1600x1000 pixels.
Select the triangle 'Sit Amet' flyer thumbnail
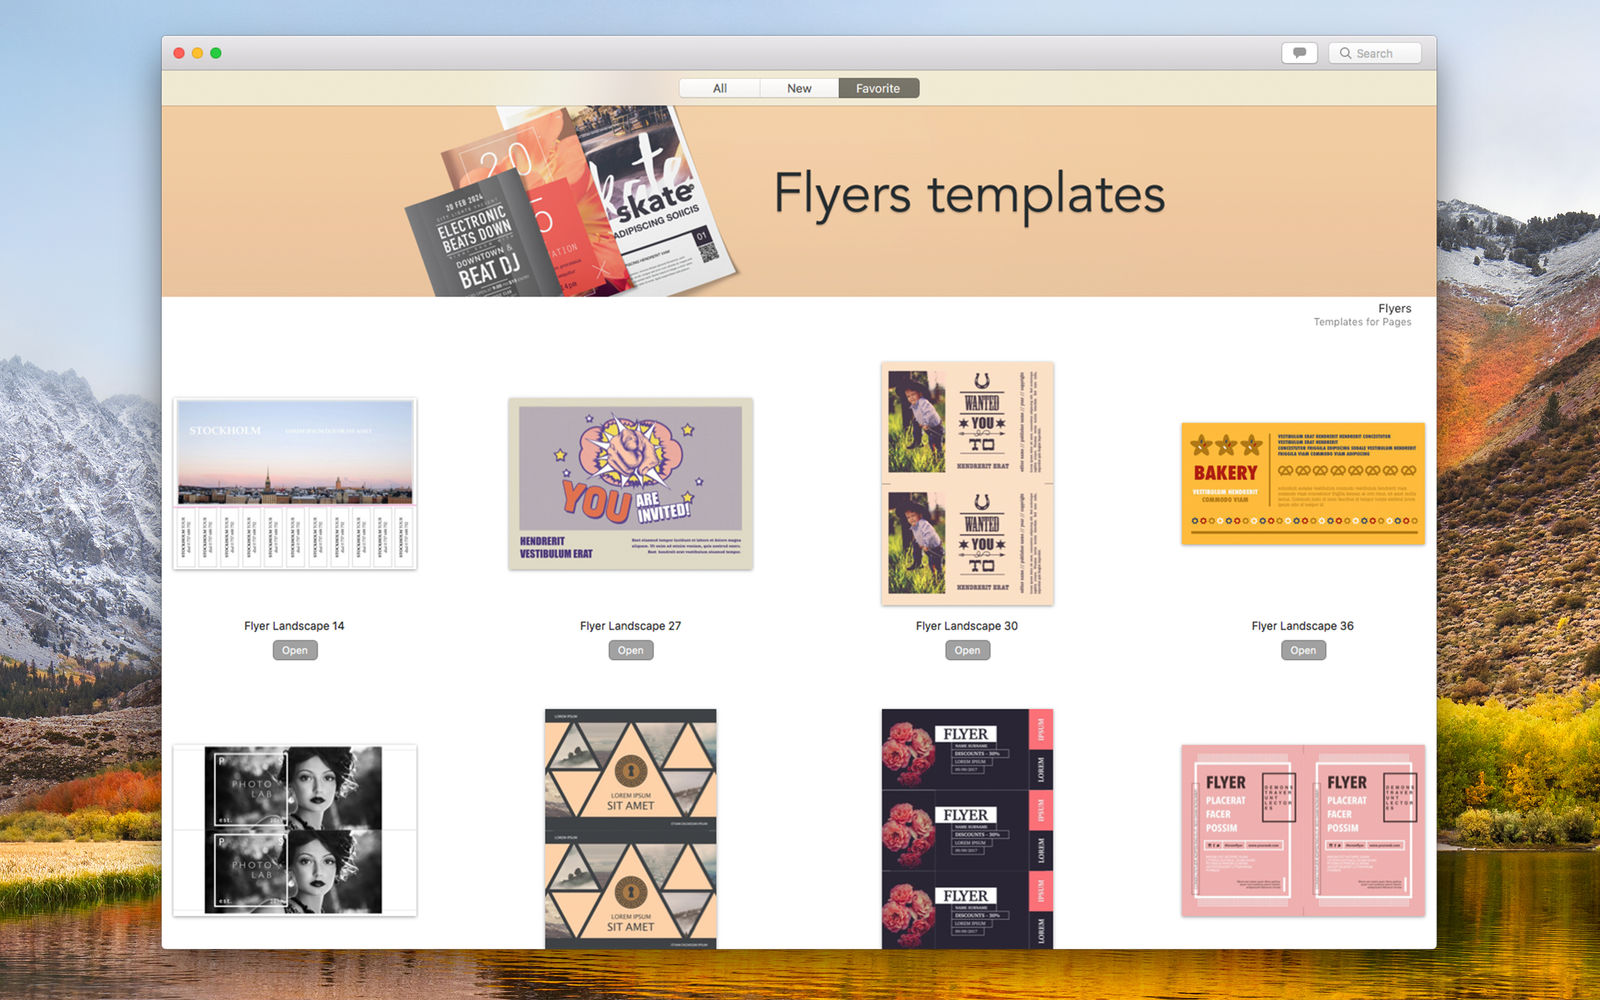pyautogui.click(x=631, y=829)
